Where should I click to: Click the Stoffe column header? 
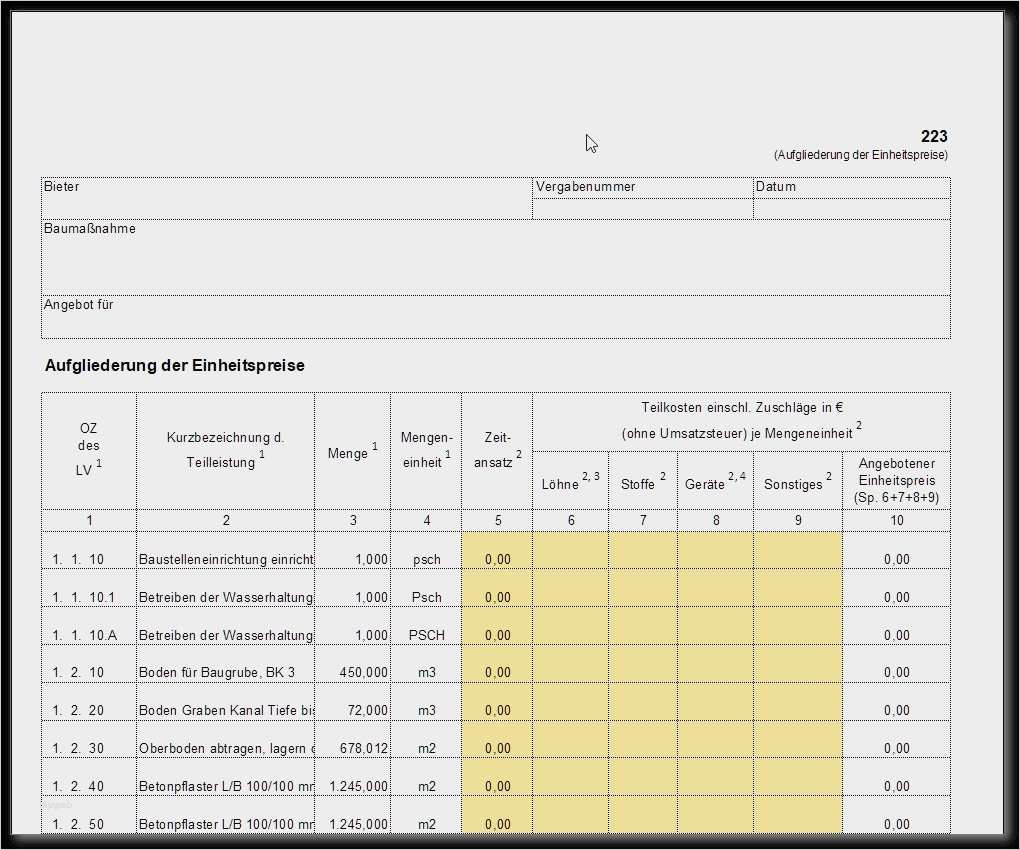(642, 481)
